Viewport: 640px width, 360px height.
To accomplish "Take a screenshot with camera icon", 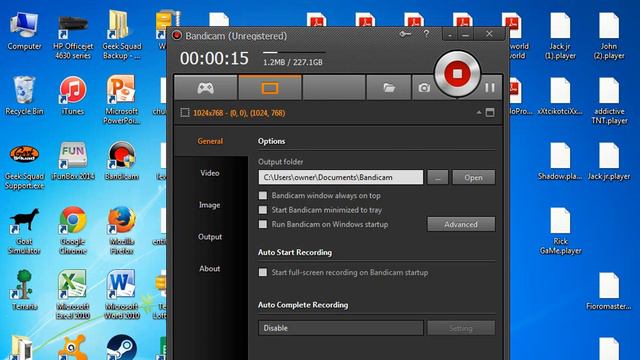I will pyautogui.click(x=424, y=87).
